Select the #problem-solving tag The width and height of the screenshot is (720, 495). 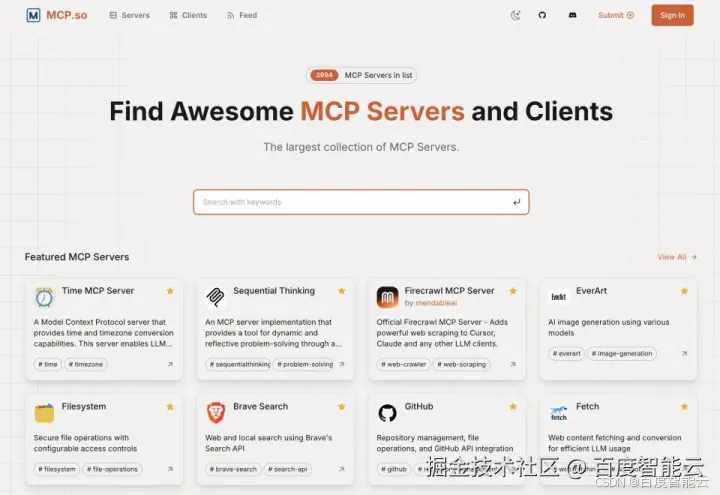point(304,364)
